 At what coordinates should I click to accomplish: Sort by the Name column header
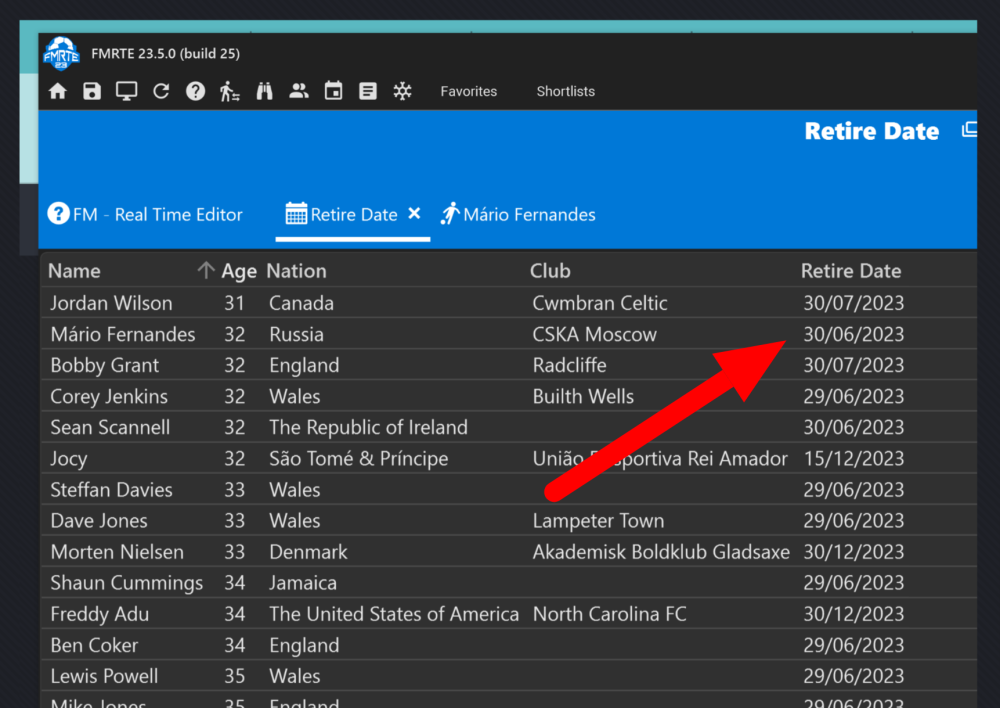(x=74, y=271)
